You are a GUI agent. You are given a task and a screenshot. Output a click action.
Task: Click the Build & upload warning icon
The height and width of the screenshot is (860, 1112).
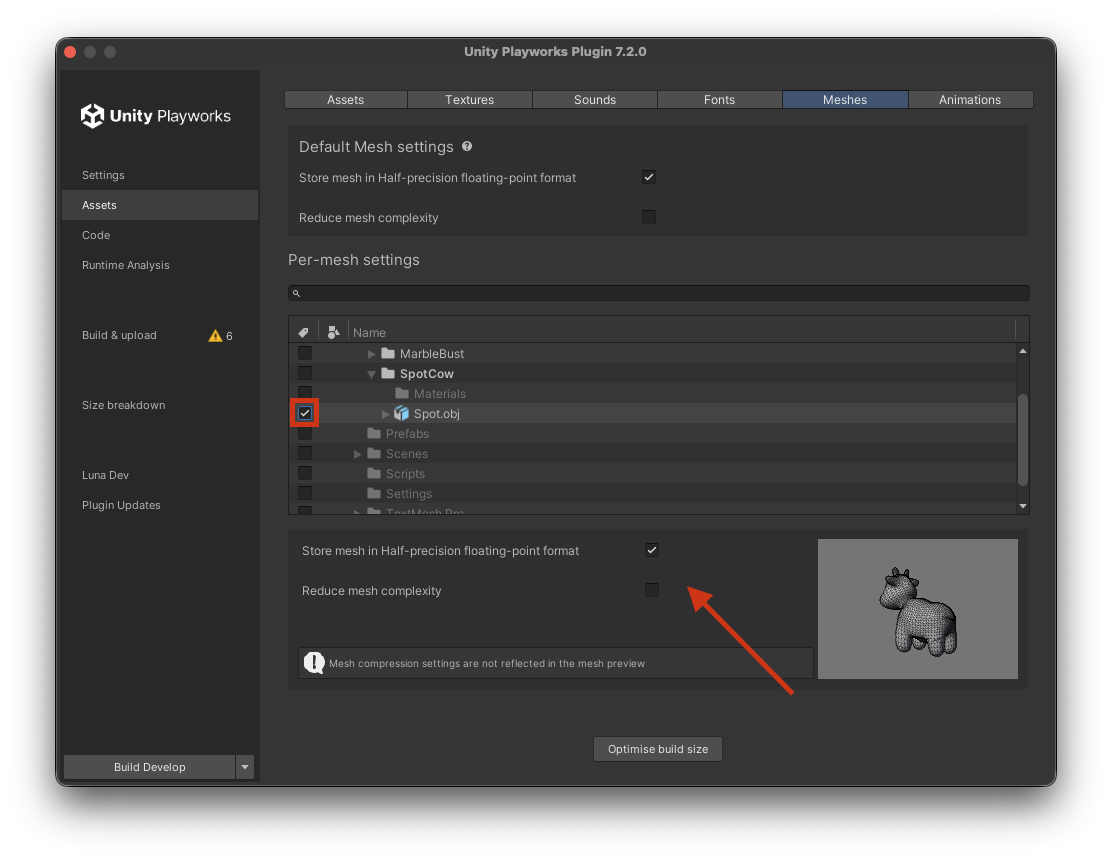215,336
